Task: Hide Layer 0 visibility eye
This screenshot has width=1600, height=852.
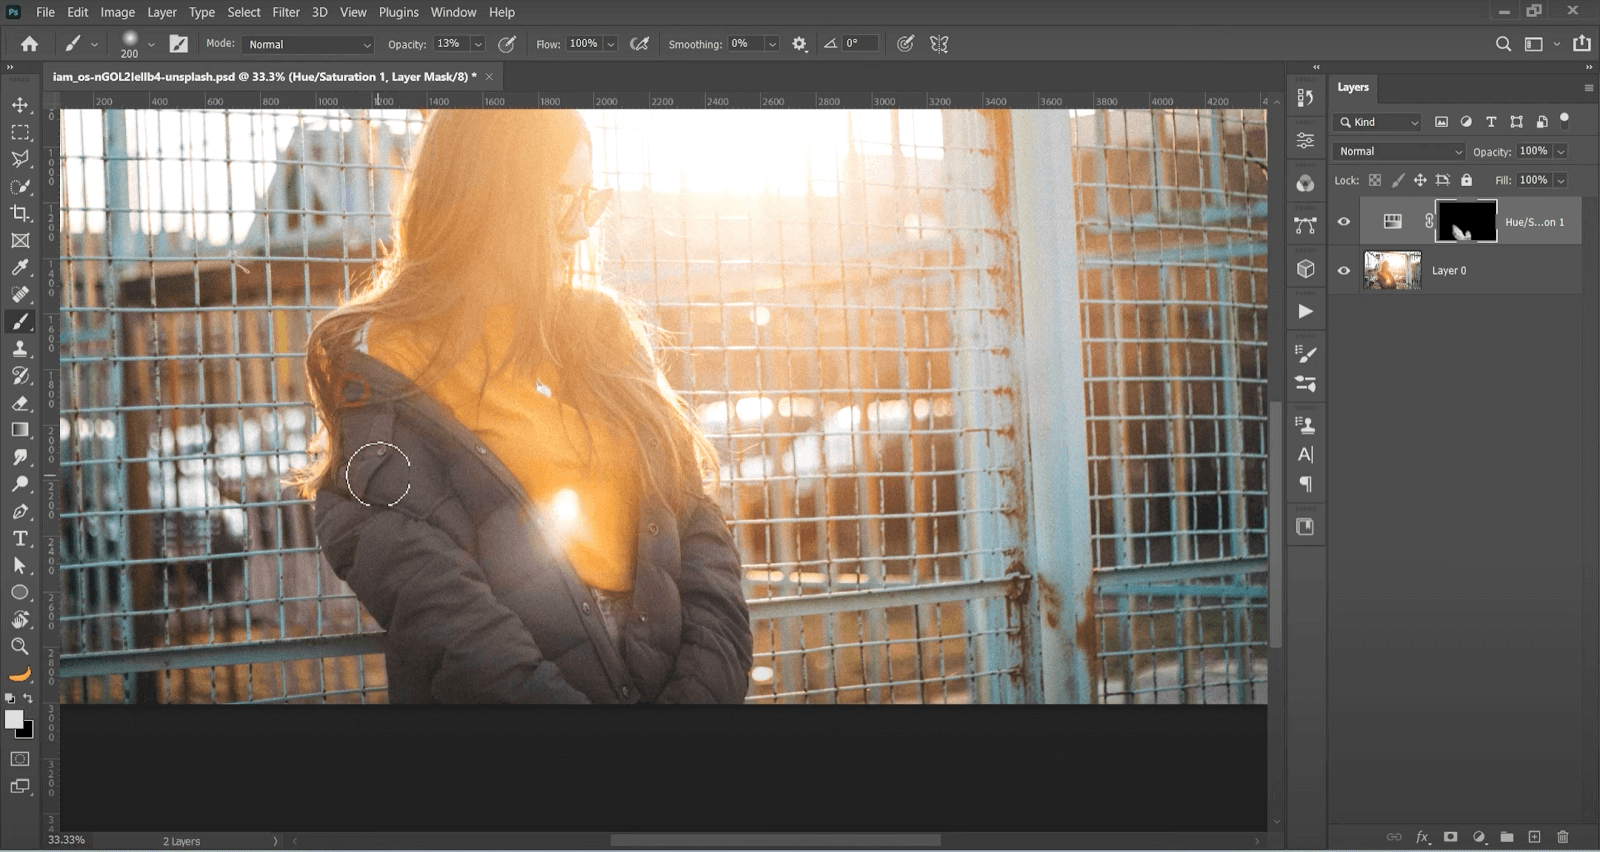Action: [x=1344, y=270]
